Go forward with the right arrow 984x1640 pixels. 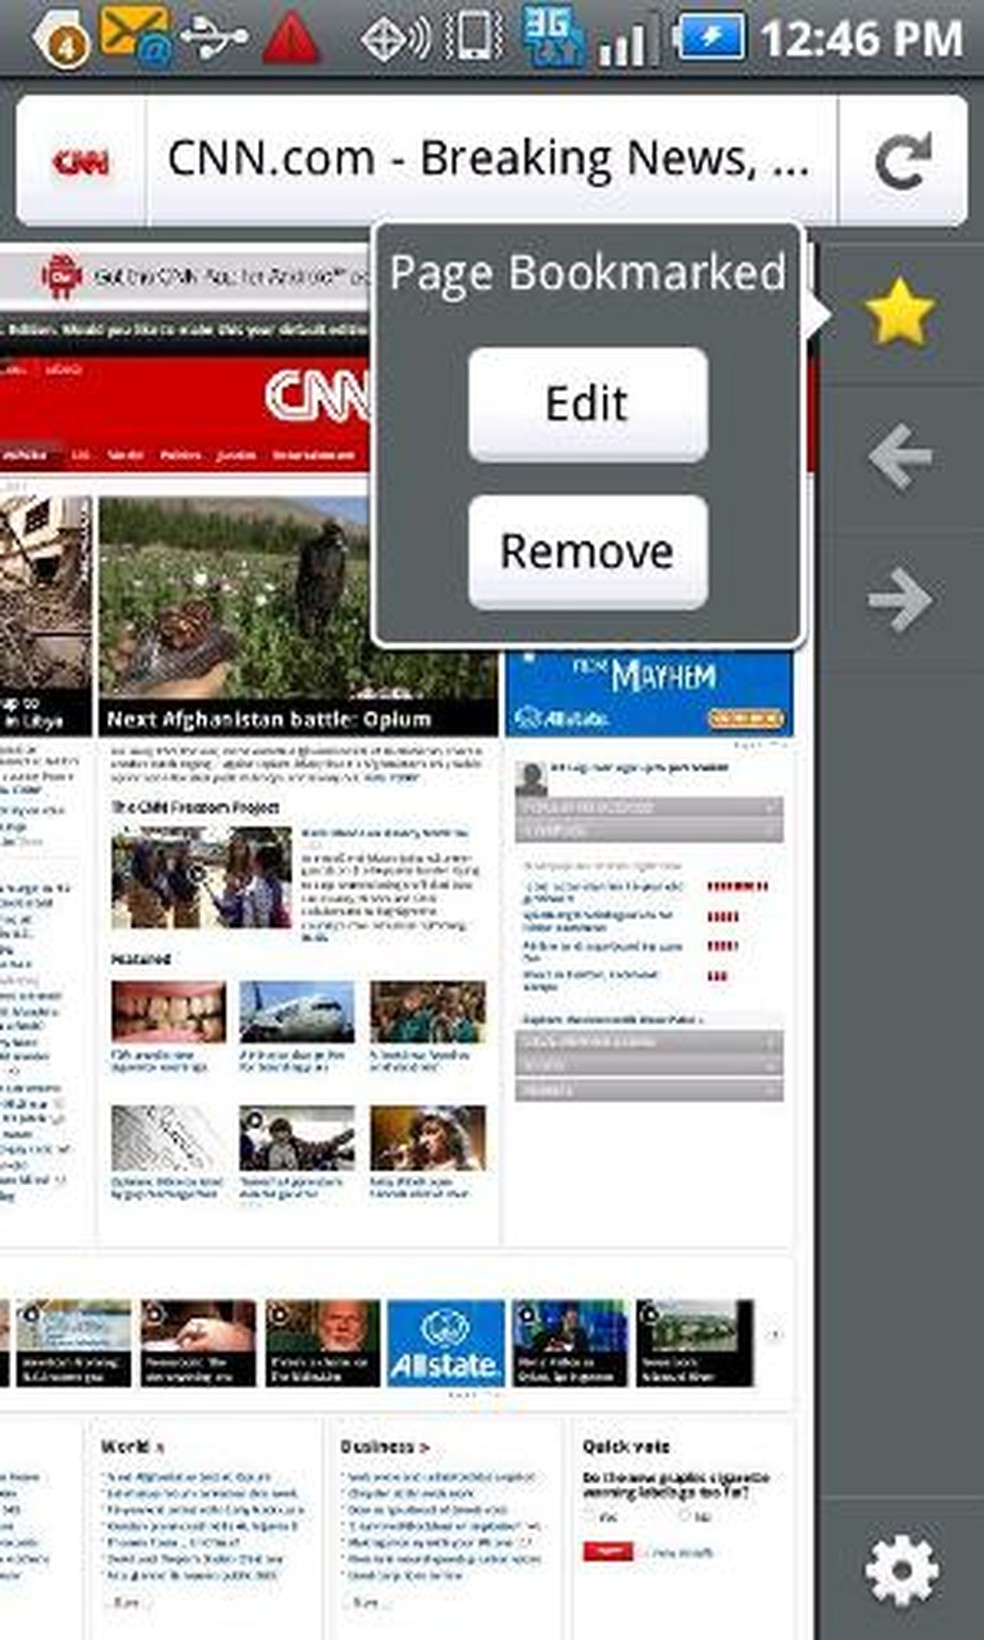900,599
